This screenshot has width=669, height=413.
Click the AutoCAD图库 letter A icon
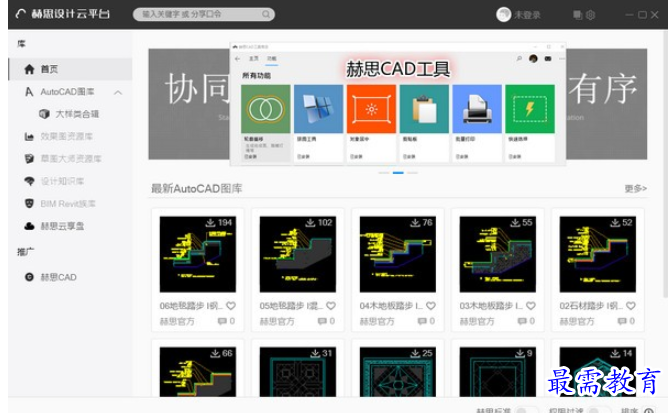(x=29, y=92)
